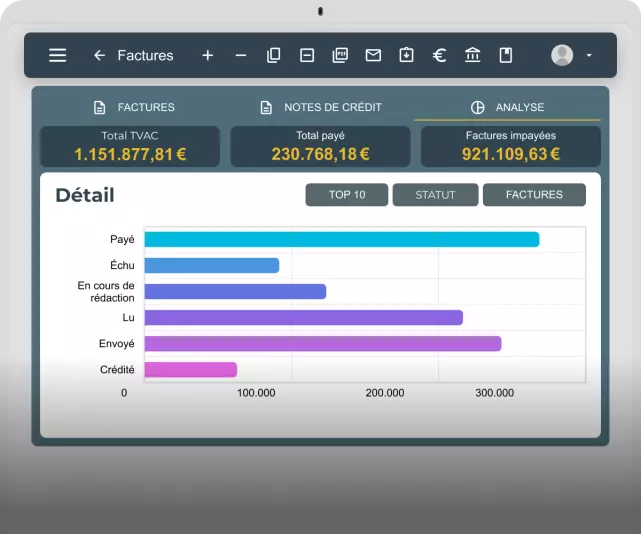641x534 pixels.
Task: Click the minus remove icon
Action: click(x=241, y=55)
